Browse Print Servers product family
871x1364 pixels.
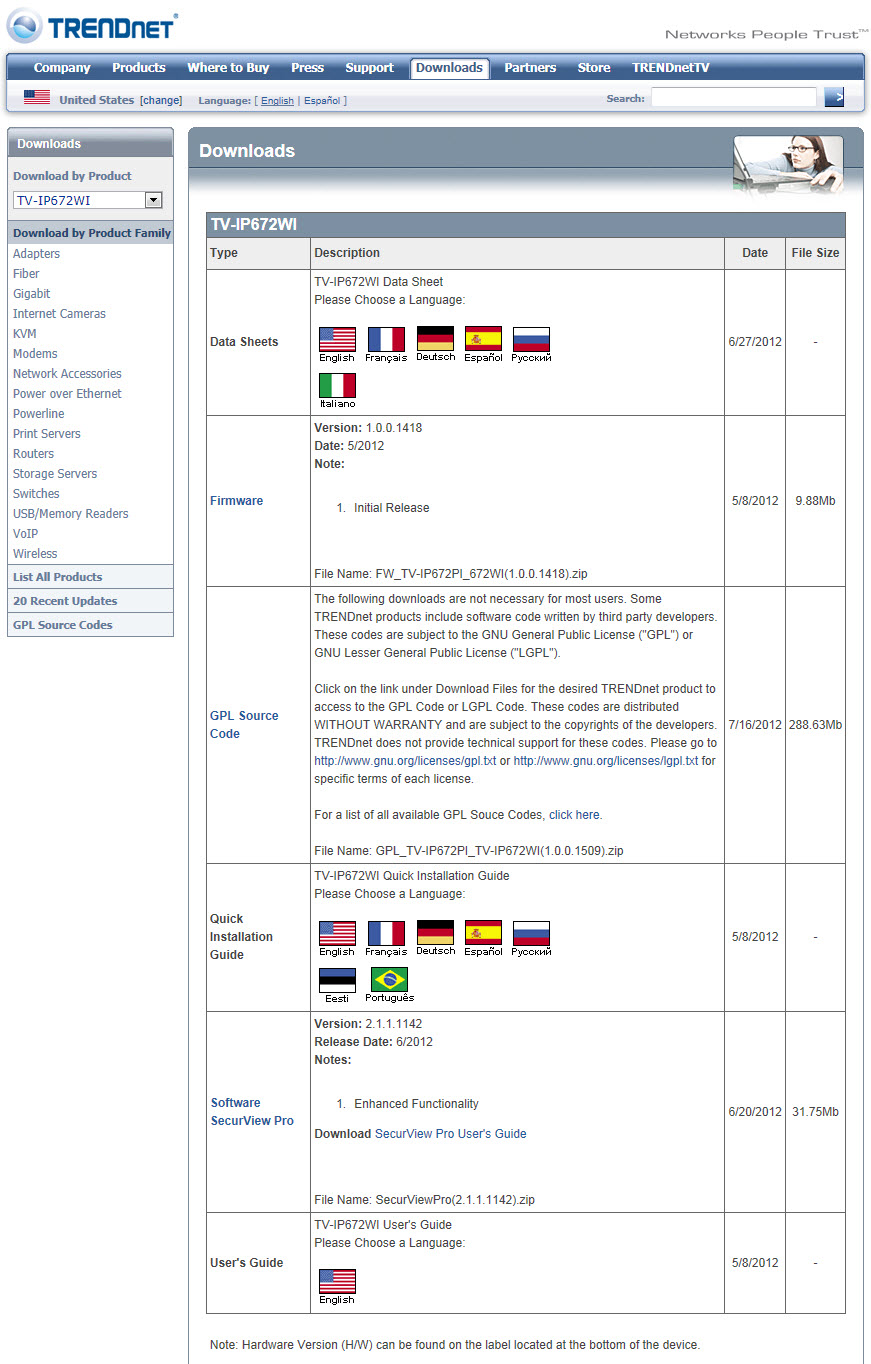47,434
